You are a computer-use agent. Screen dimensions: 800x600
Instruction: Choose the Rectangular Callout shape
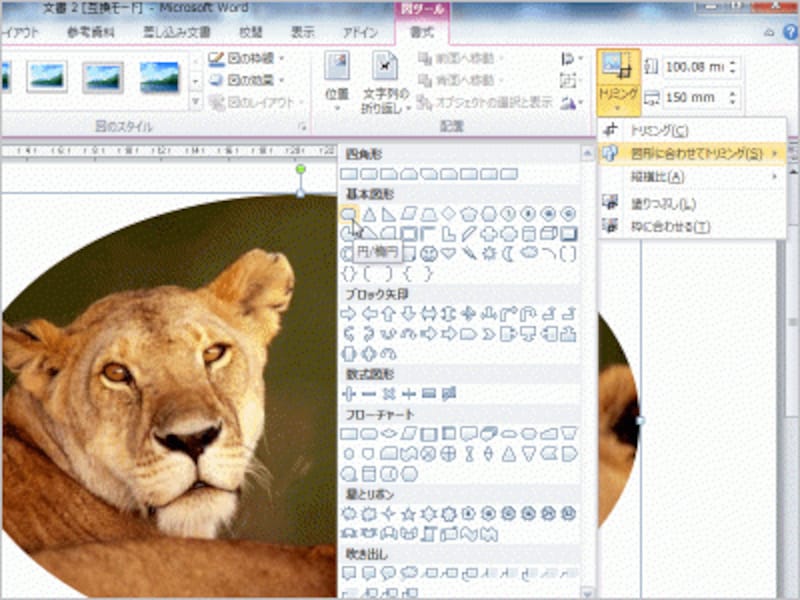[x=349, y=573]
